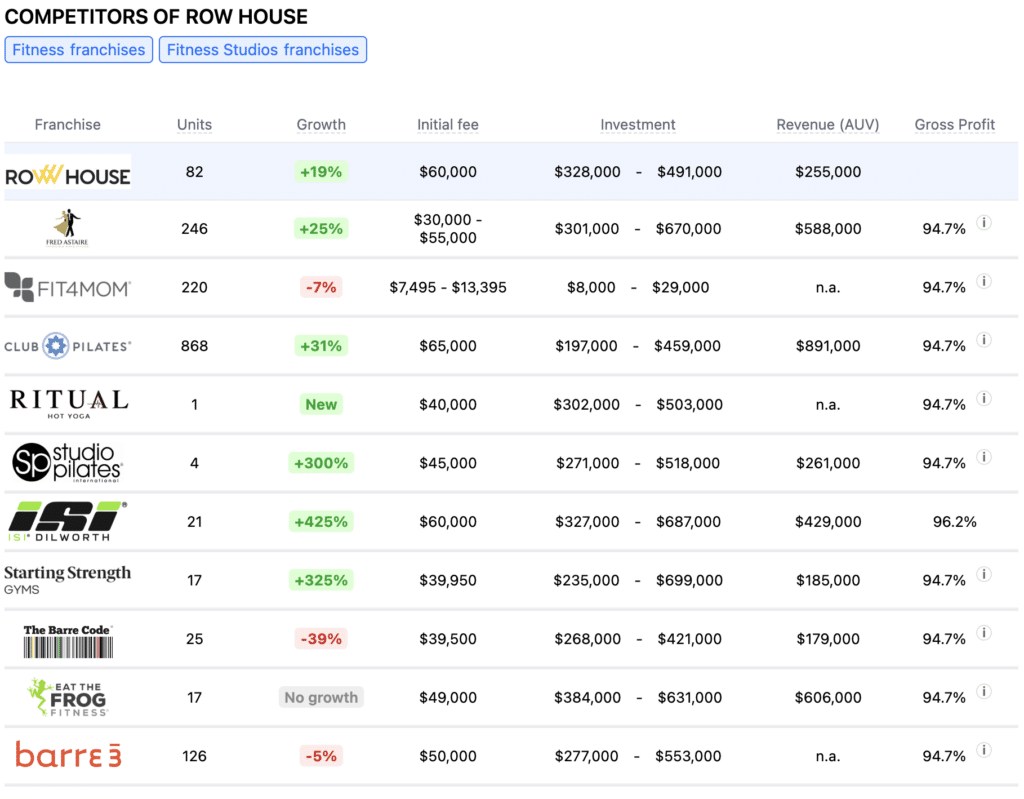Viewport: 1024px width, 799px height.
Task: Open The Barre Code logo
Action: click(x=68, y=640)
